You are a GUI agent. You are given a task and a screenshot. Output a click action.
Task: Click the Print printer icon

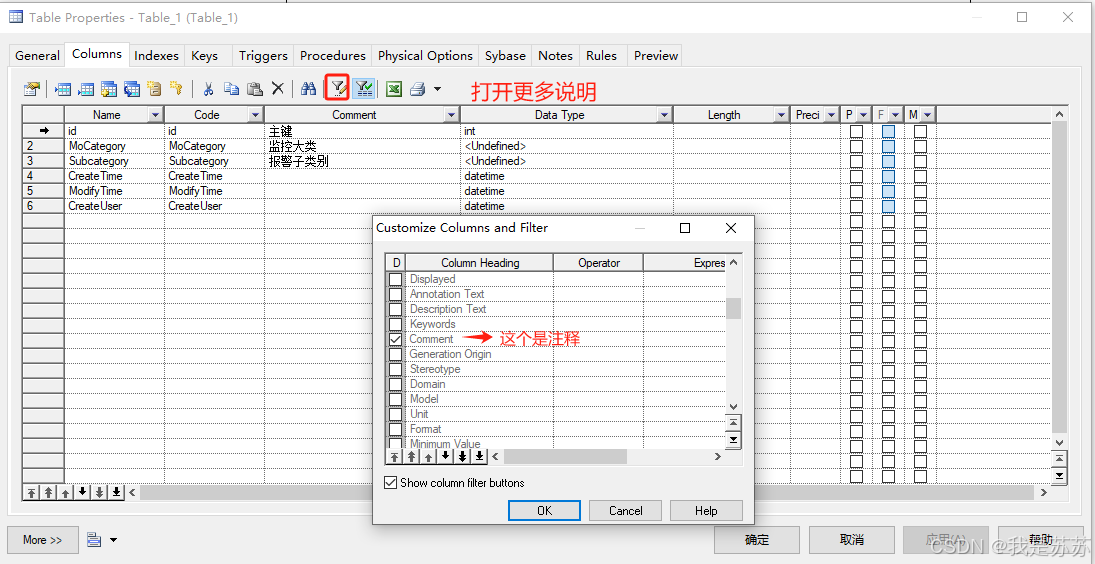418,89
